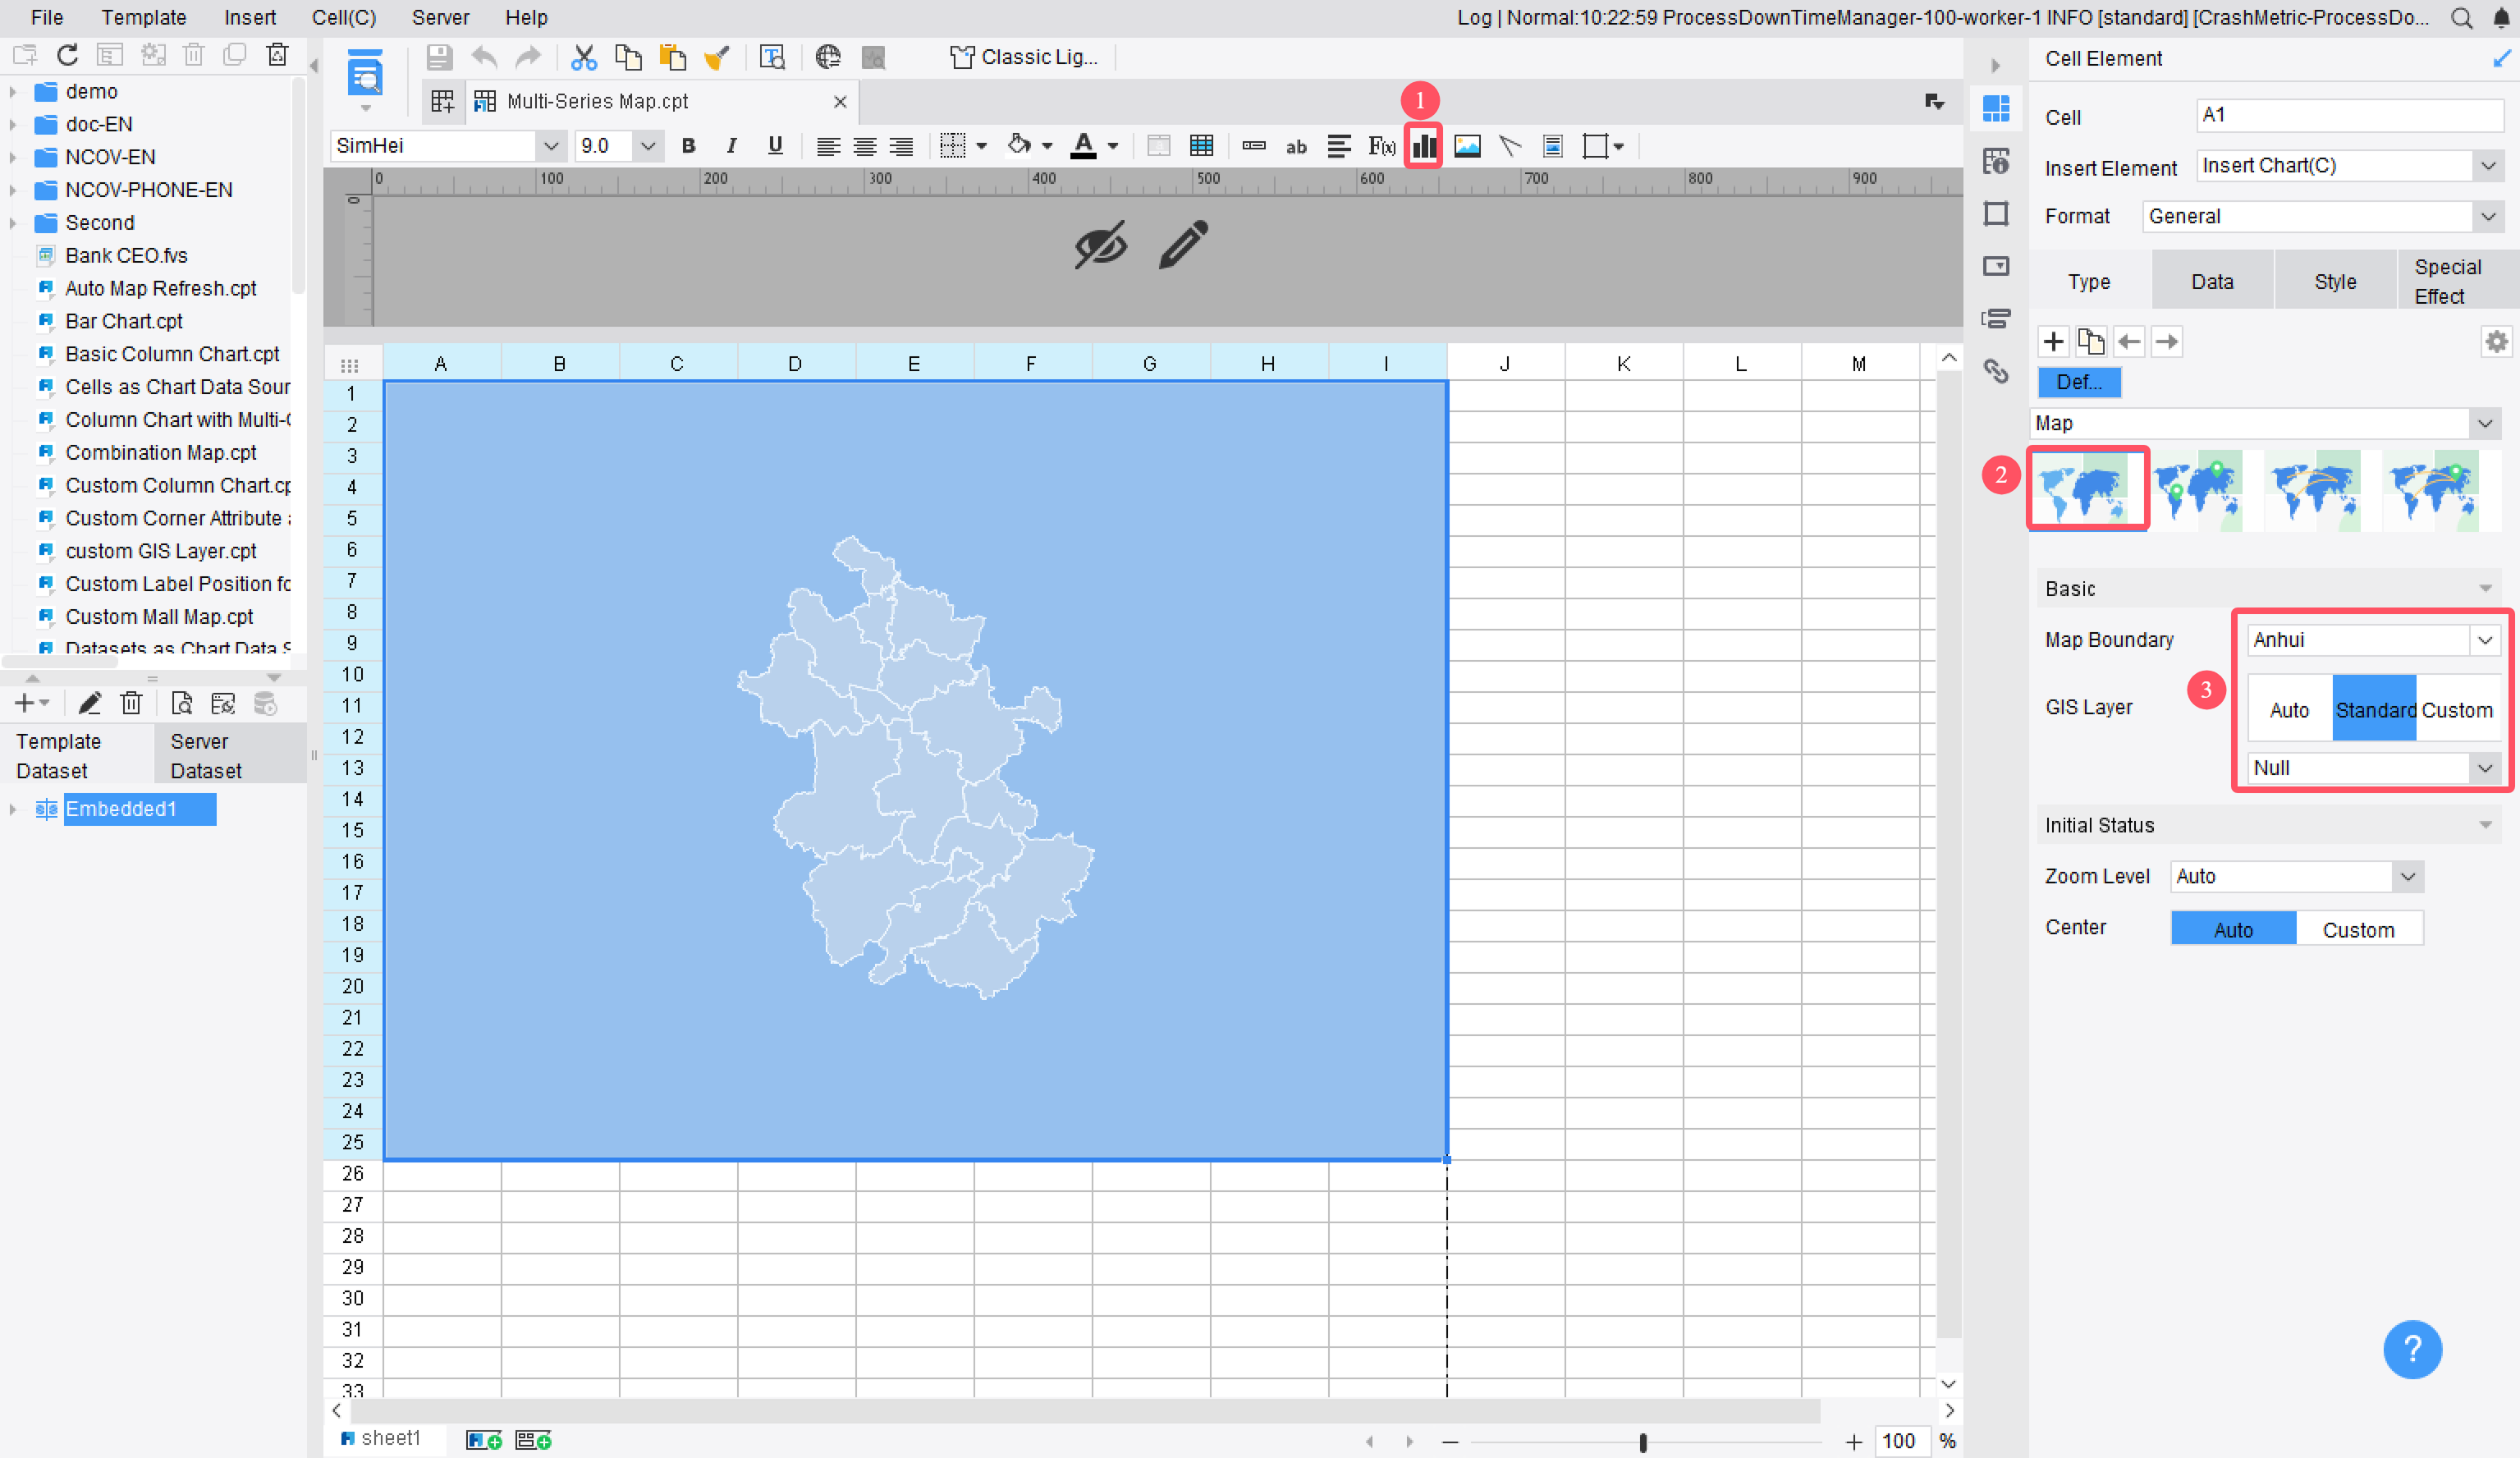2520x1458 pixels.
Task: Click the delete dataset trash icon
Action: tap(131, 704)
